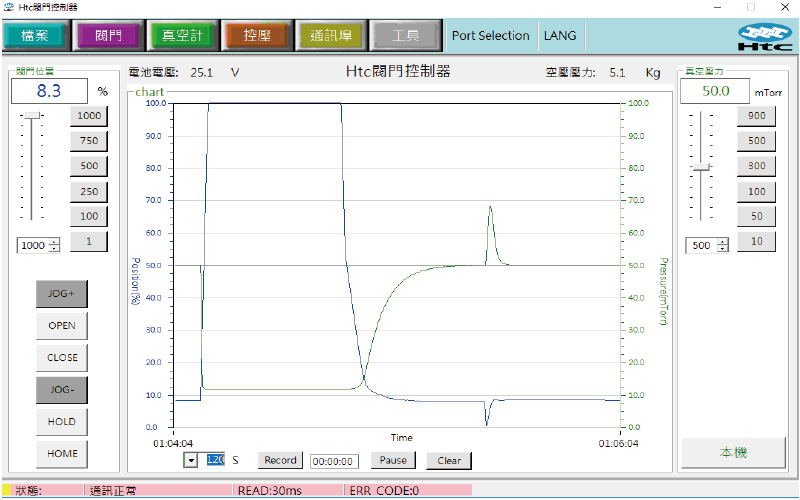800x500 pixels.
Task: Click the valve position value field 8.3
Action: (49, 91)
